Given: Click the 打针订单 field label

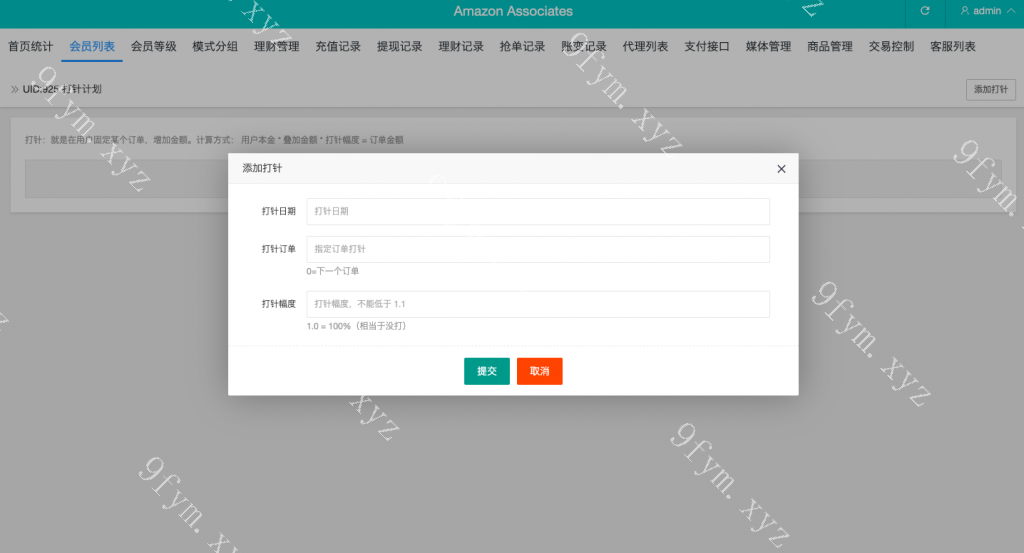Looking at the screenshot, I should point(279,249).
